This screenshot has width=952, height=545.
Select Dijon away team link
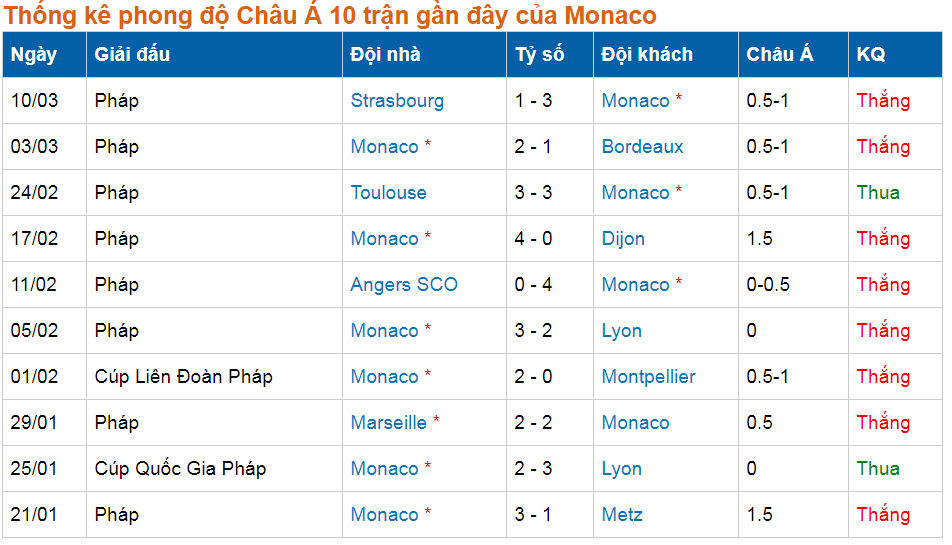[623, 239]
